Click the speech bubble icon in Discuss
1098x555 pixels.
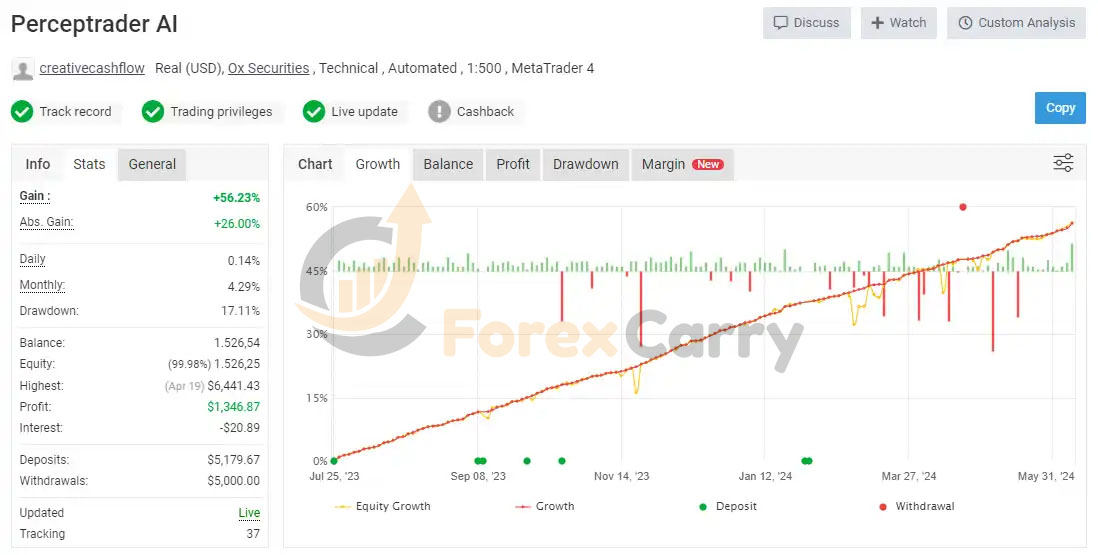[x=780, y=23]
